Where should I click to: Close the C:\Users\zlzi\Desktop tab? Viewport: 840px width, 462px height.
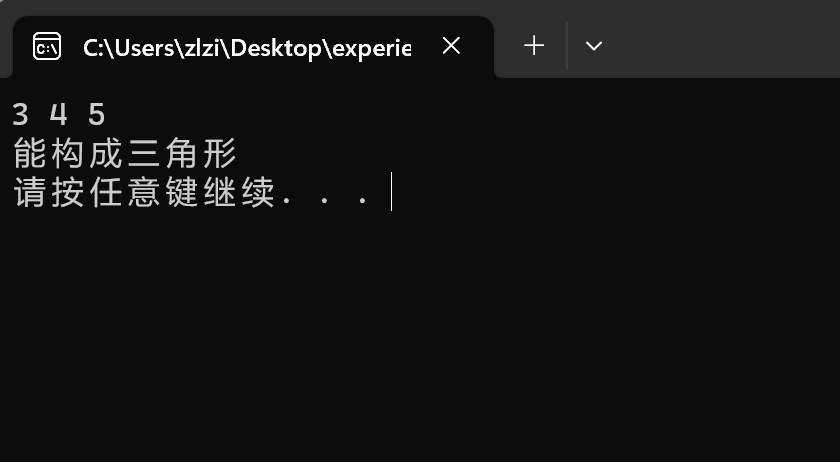(452, 46)
